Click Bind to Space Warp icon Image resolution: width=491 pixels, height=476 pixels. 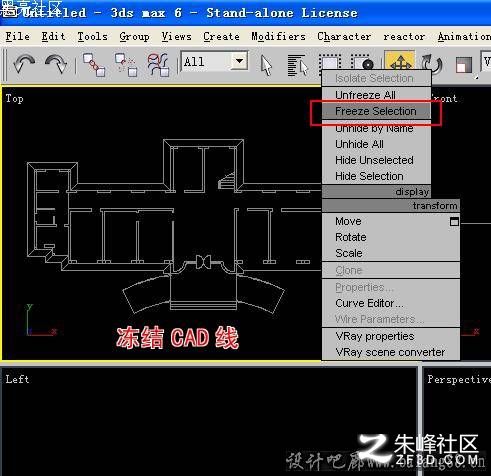158,65
